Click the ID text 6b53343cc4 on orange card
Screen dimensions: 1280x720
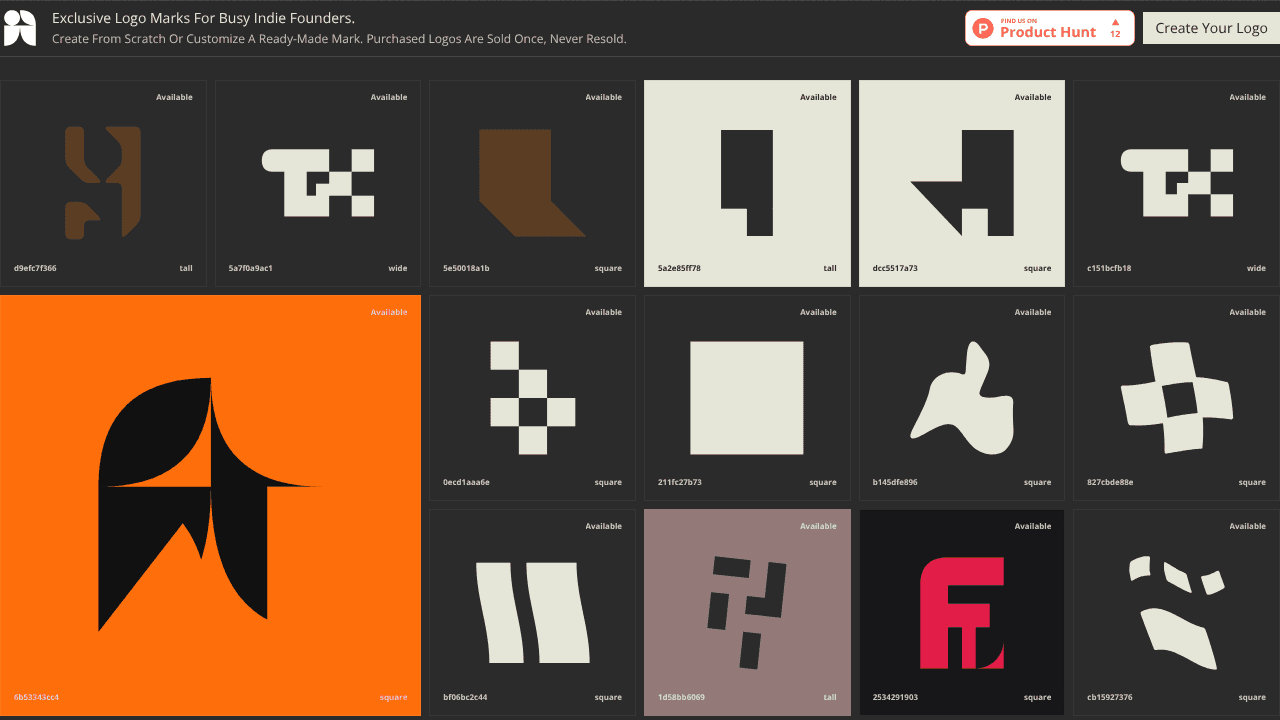tap(36, 697)
